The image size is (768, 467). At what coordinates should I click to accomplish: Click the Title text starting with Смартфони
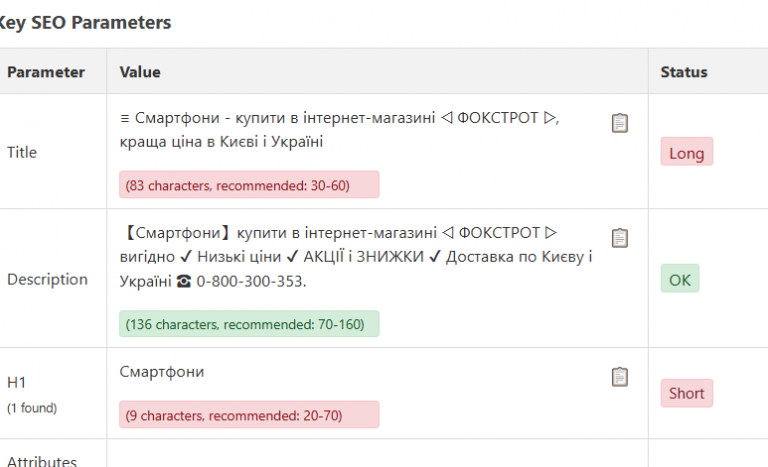point(339,130)
